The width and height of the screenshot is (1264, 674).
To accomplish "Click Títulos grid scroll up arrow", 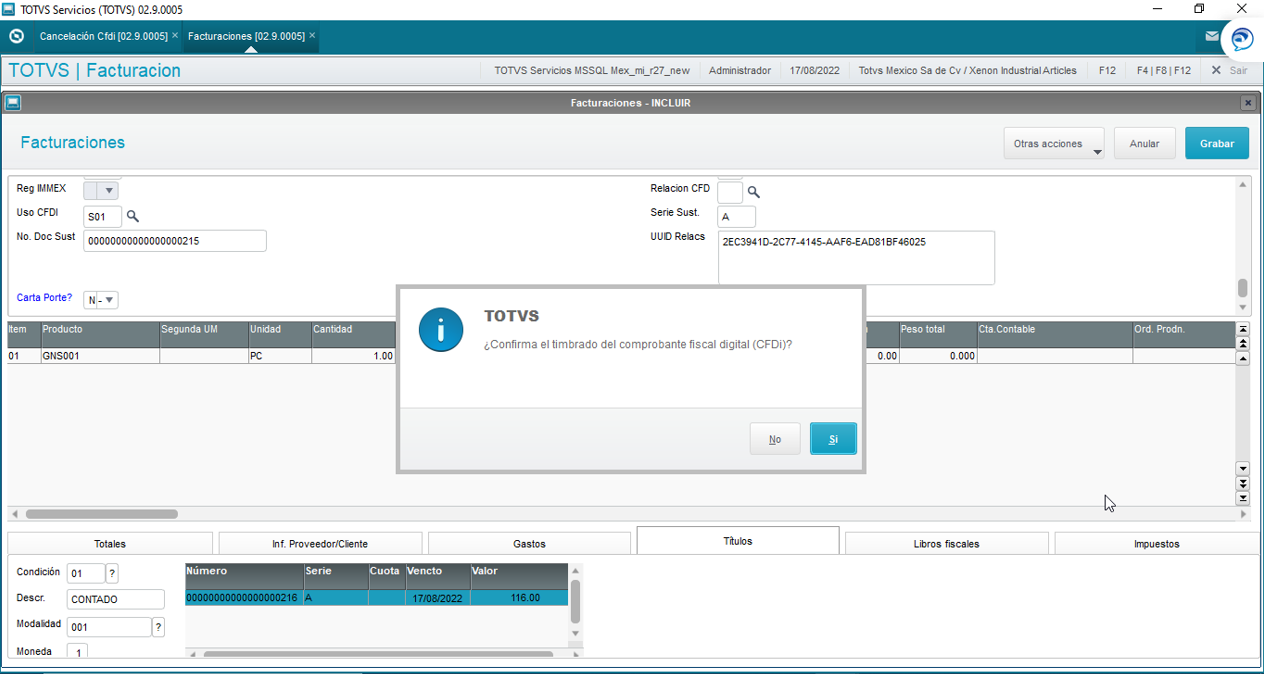I will [x=575, y=570].
